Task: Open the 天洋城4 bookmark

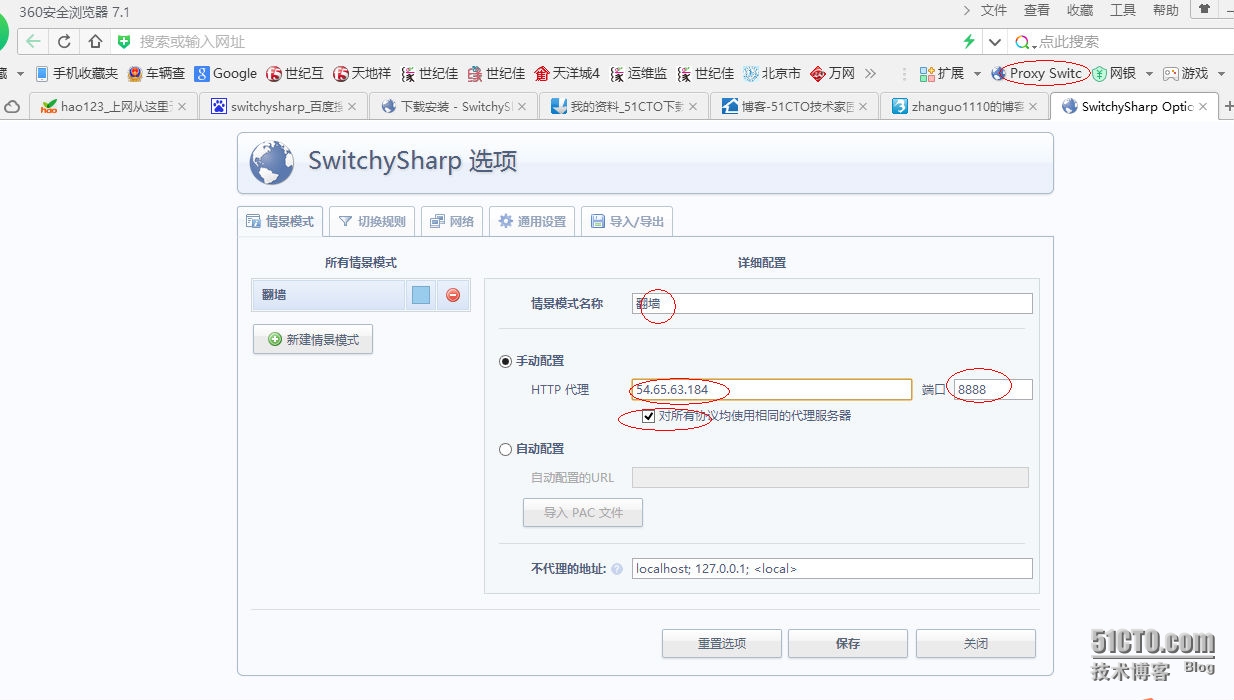Action: 567,73
